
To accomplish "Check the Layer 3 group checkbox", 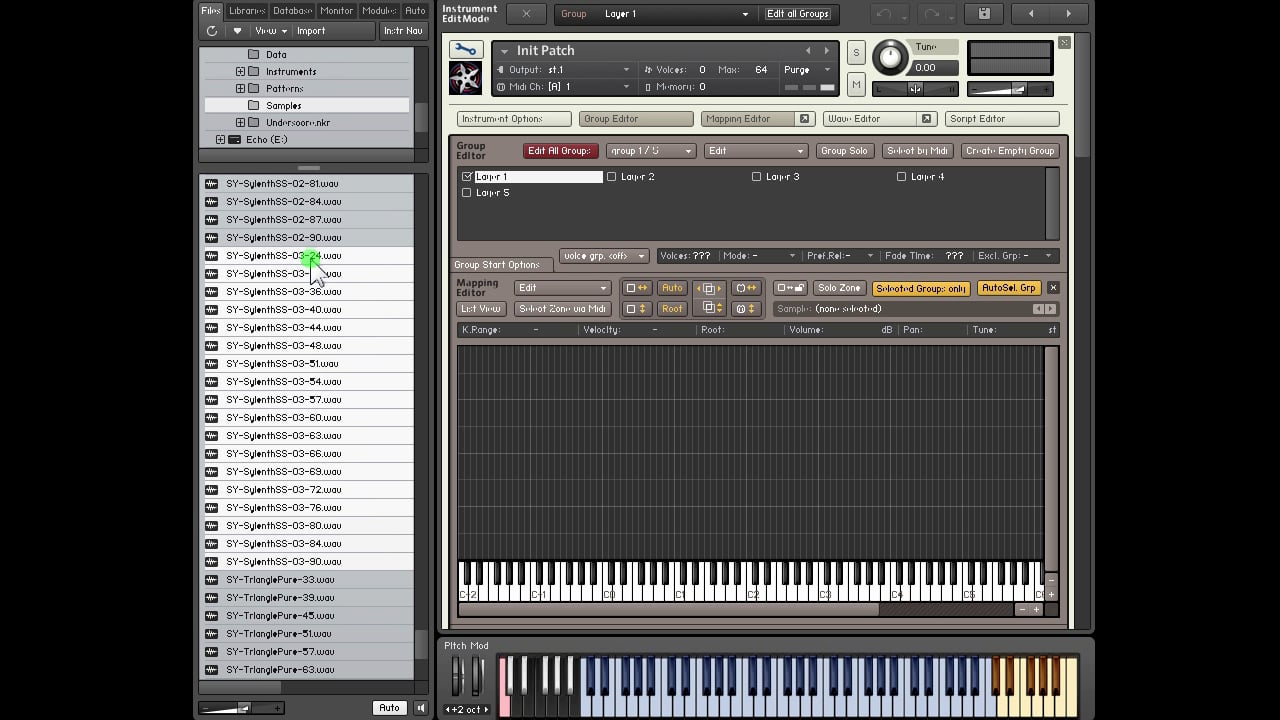I will point(757,177).
